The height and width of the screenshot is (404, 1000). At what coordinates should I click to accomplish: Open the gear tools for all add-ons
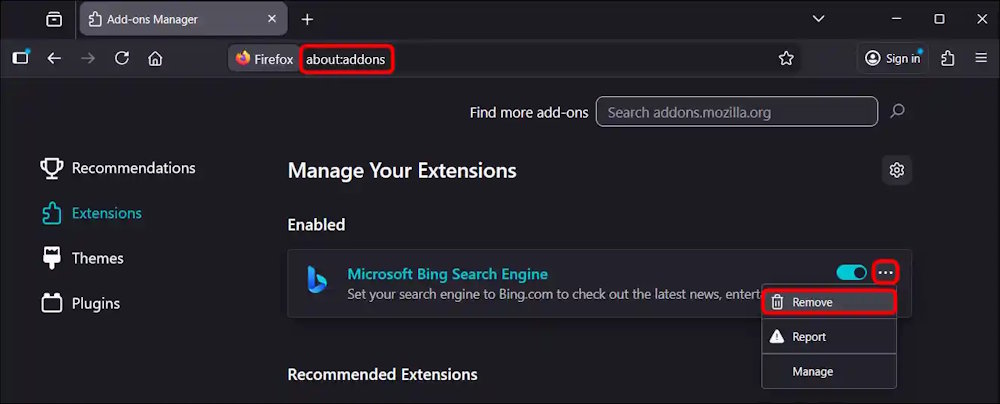pos(897,170)
